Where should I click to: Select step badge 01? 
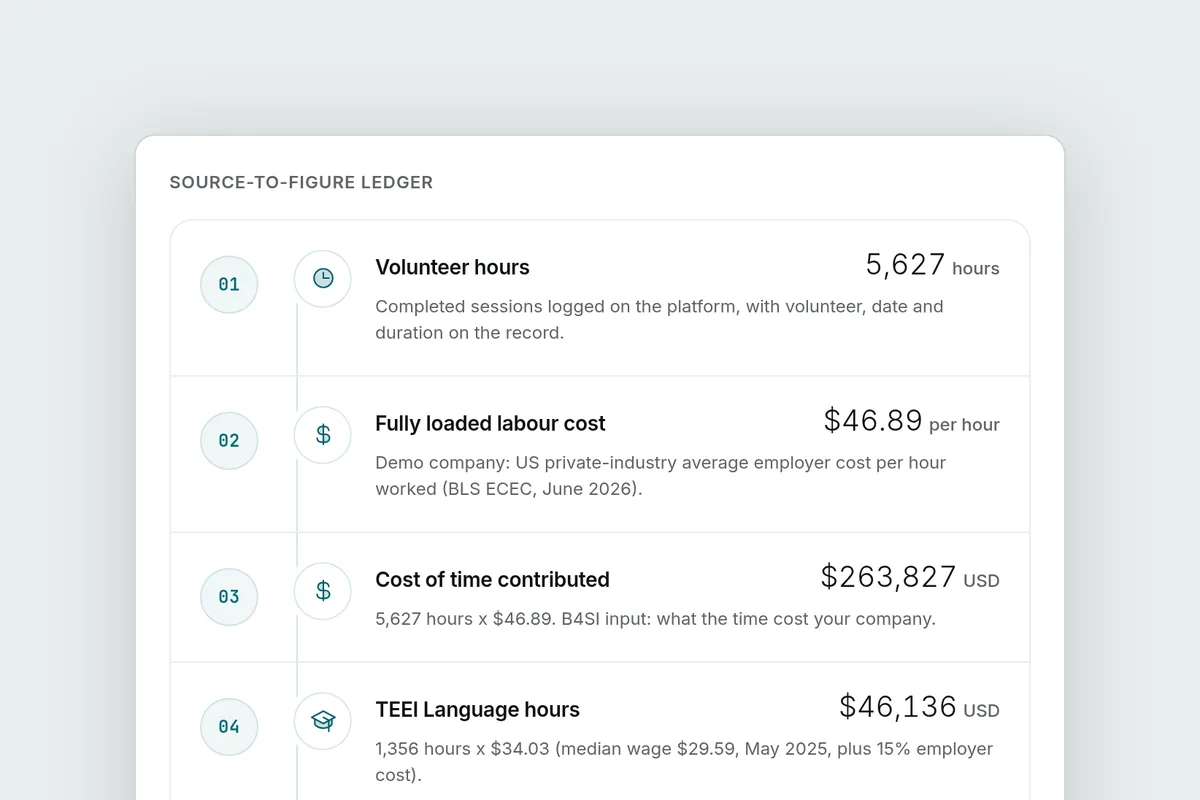(x=229, y=284)
